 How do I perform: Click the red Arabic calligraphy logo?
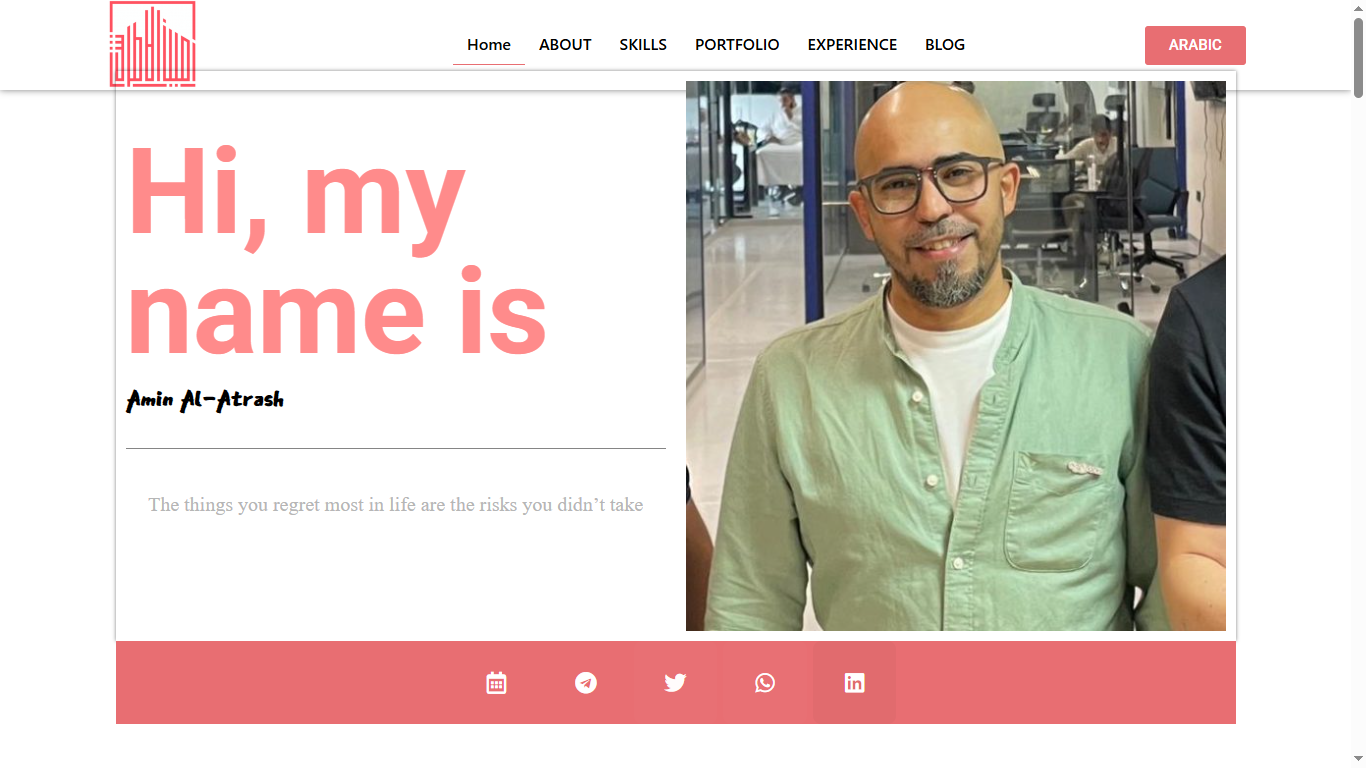click(152, 44)
